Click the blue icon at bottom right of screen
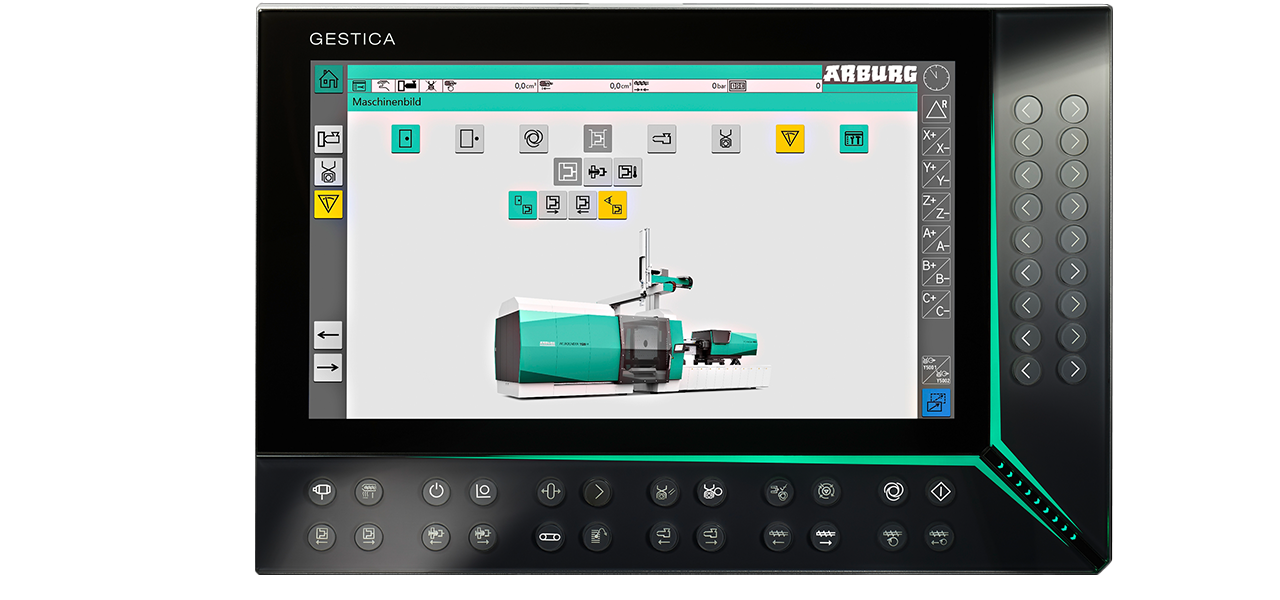 [x=936, y=403]
